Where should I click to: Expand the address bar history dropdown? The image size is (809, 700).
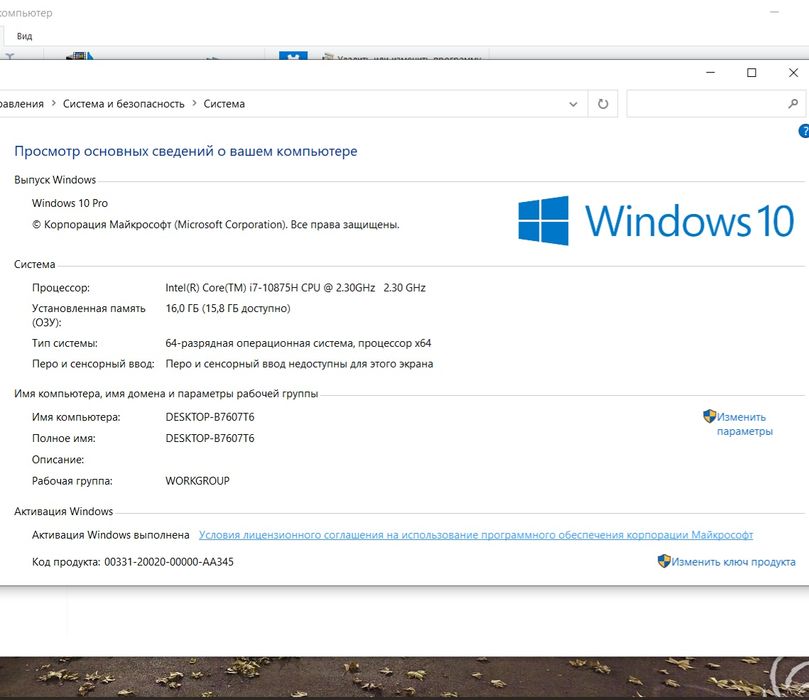573,104
